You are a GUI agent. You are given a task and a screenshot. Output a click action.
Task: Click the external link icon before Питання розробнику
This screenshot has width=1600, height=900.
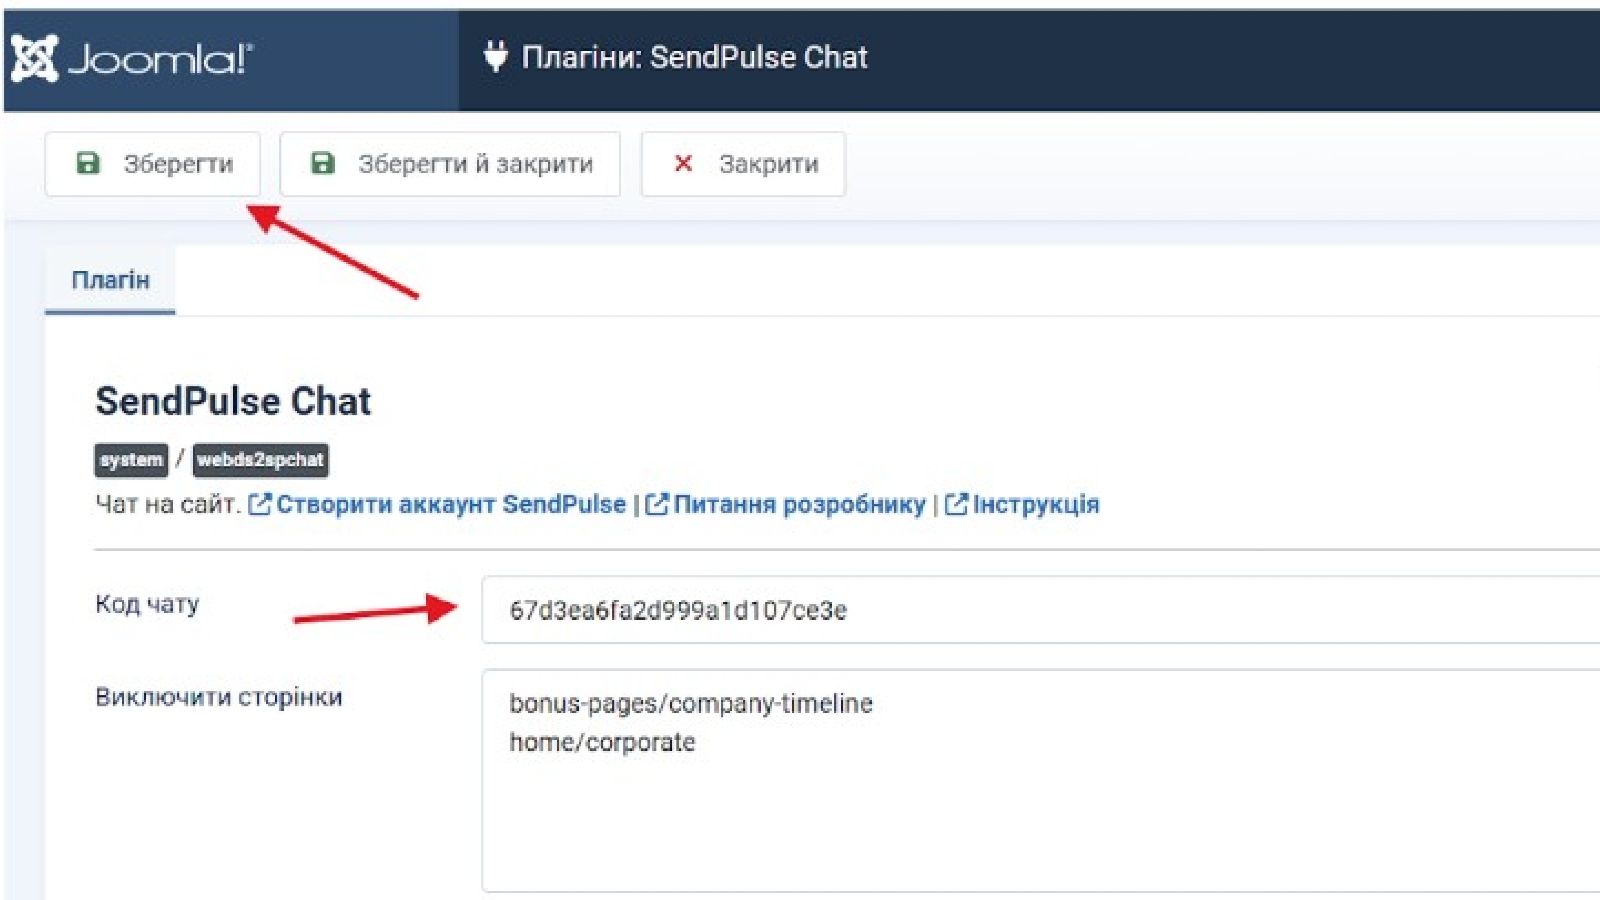656,504
